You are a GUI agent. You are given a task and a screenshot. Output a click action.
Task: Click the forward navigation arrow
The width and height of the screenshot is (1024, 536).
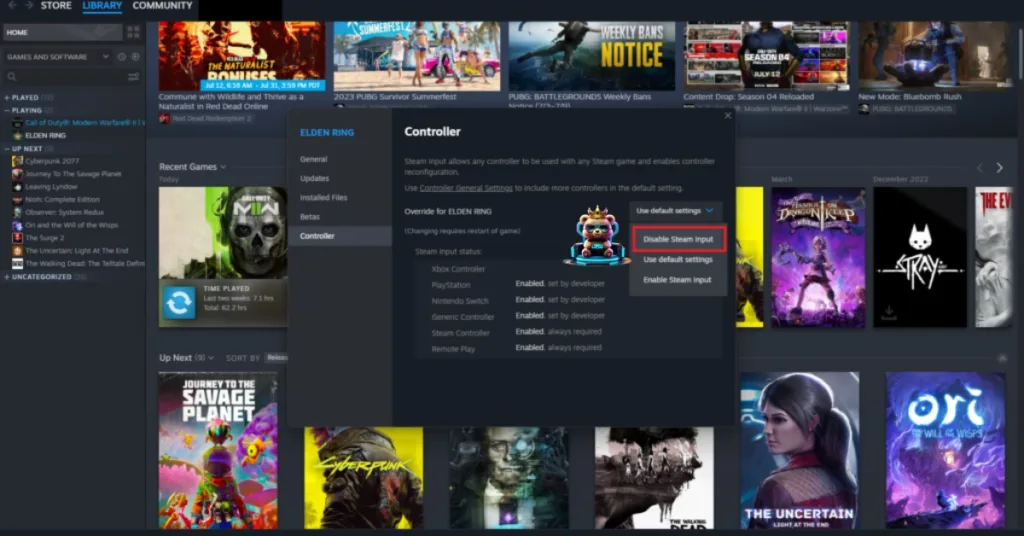pos(27,6)
